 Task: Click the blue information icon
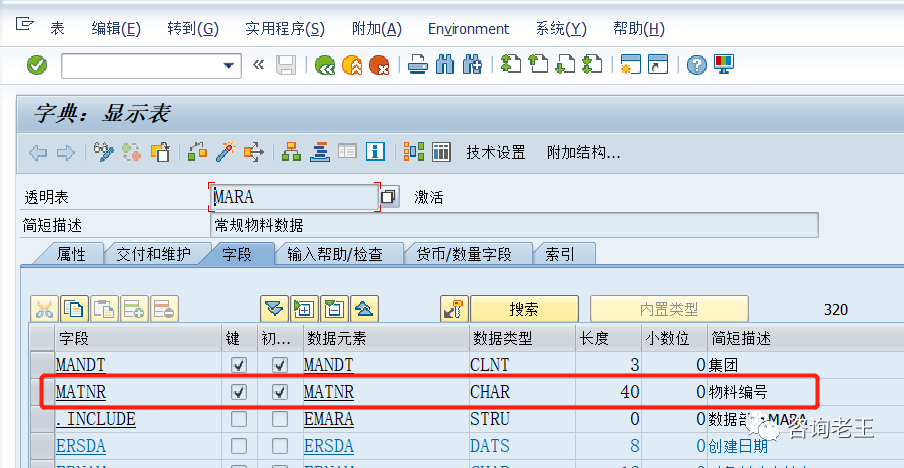click(x=375, y=152)
